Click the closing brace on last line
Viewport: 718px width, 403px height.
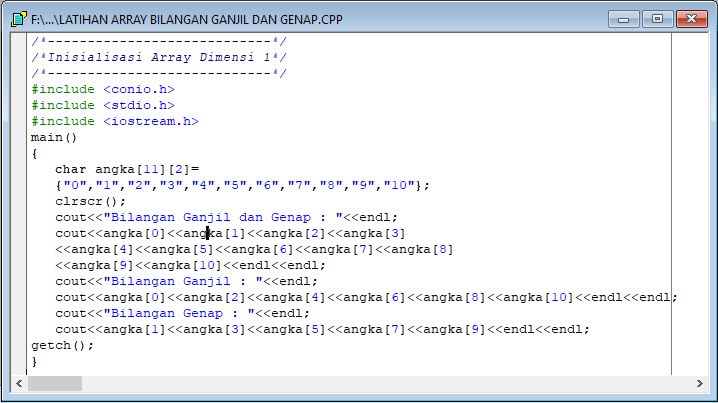coord(34,362)
